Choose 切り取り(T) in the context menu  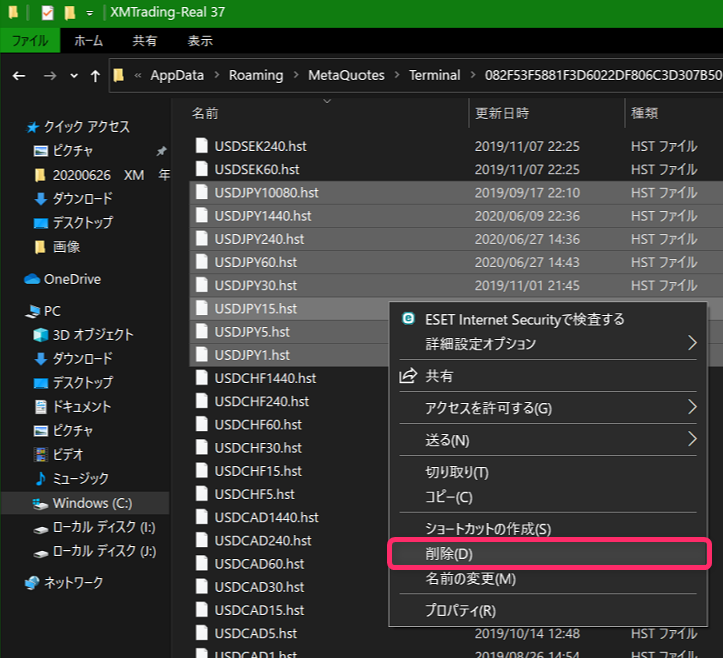point(548,472)
